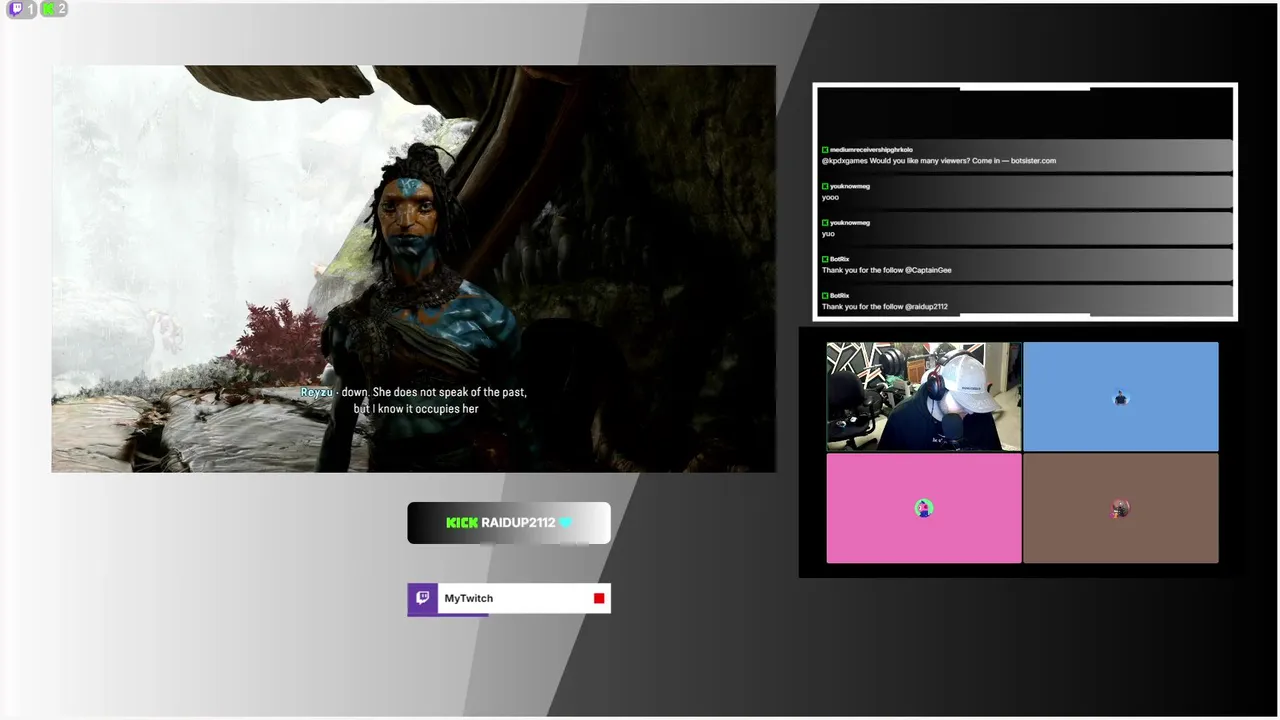Click the RAIDUP2112 name in the Kick banner

[x=518, y=523]
